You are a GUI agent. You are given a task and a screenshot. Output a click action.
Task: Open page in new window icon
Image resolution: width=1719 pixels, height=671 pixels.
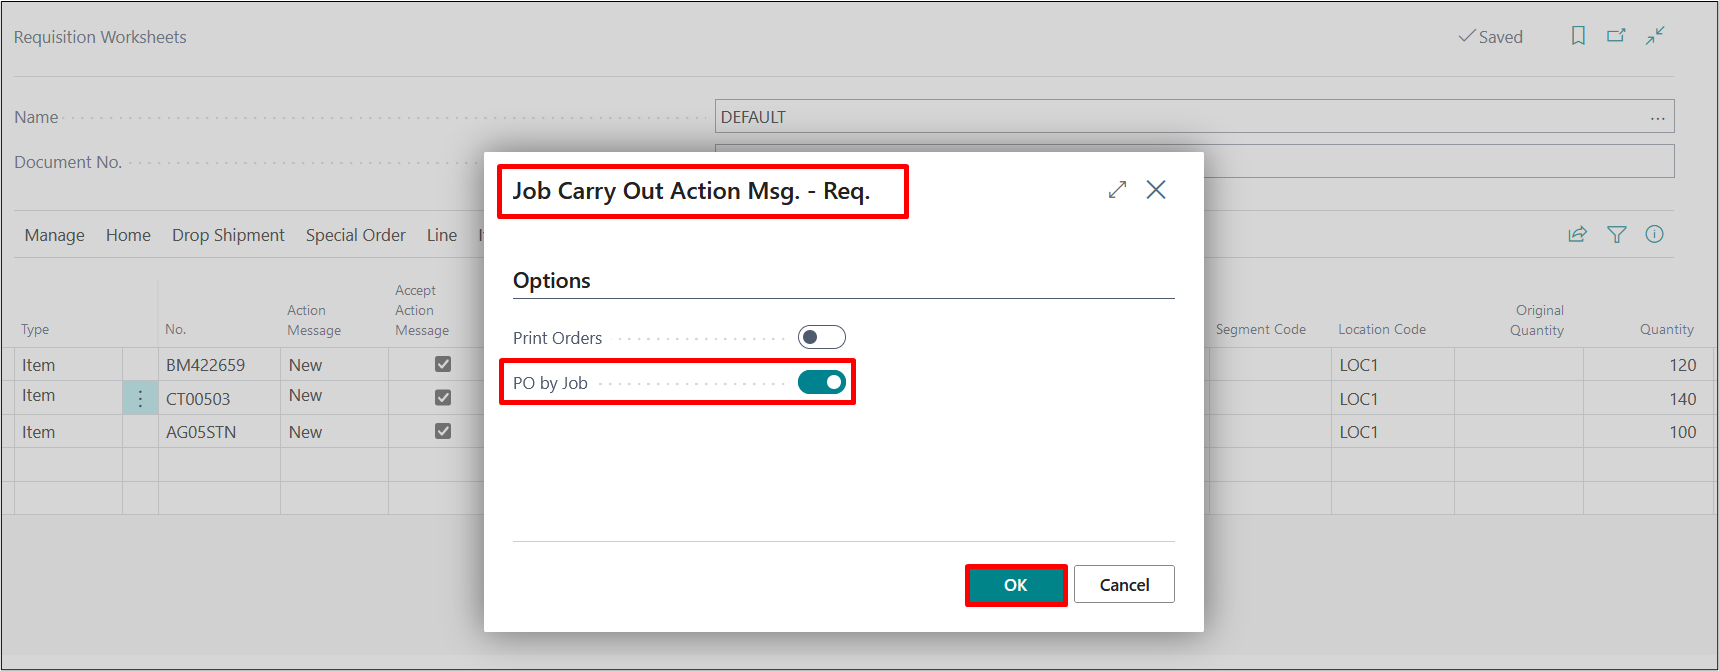(1616, 36)
